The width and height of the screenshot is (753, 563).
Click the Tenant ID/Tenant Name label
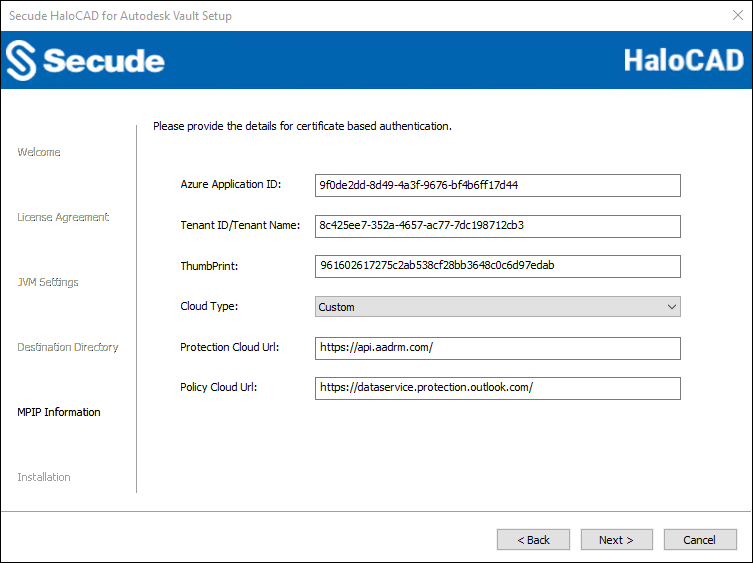tap(240, 225)
